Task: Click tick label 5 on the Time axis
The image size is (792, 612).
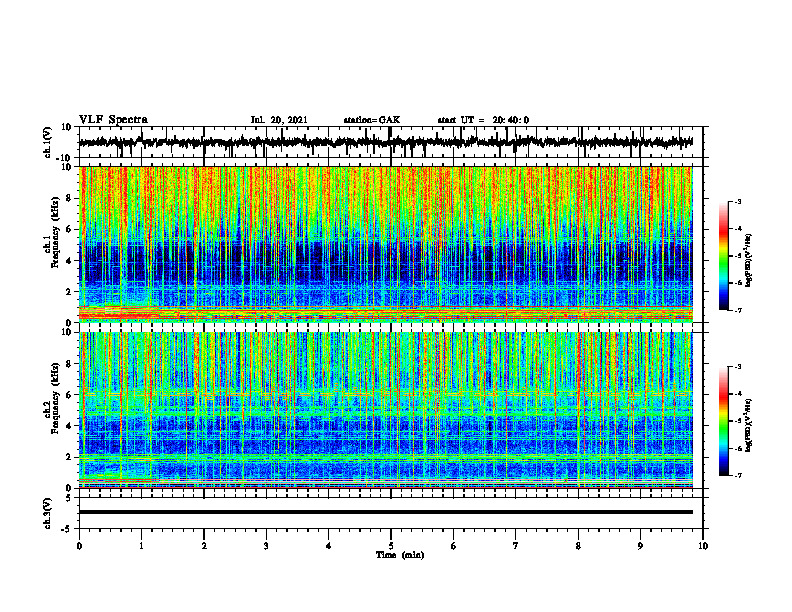Action: (391, 546)
